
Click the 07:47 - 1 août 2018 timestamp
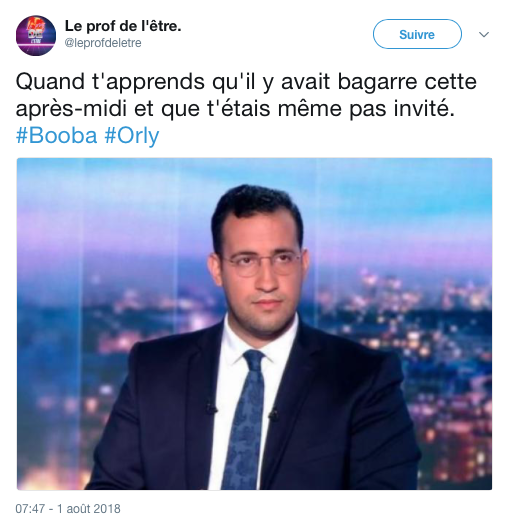68,509
